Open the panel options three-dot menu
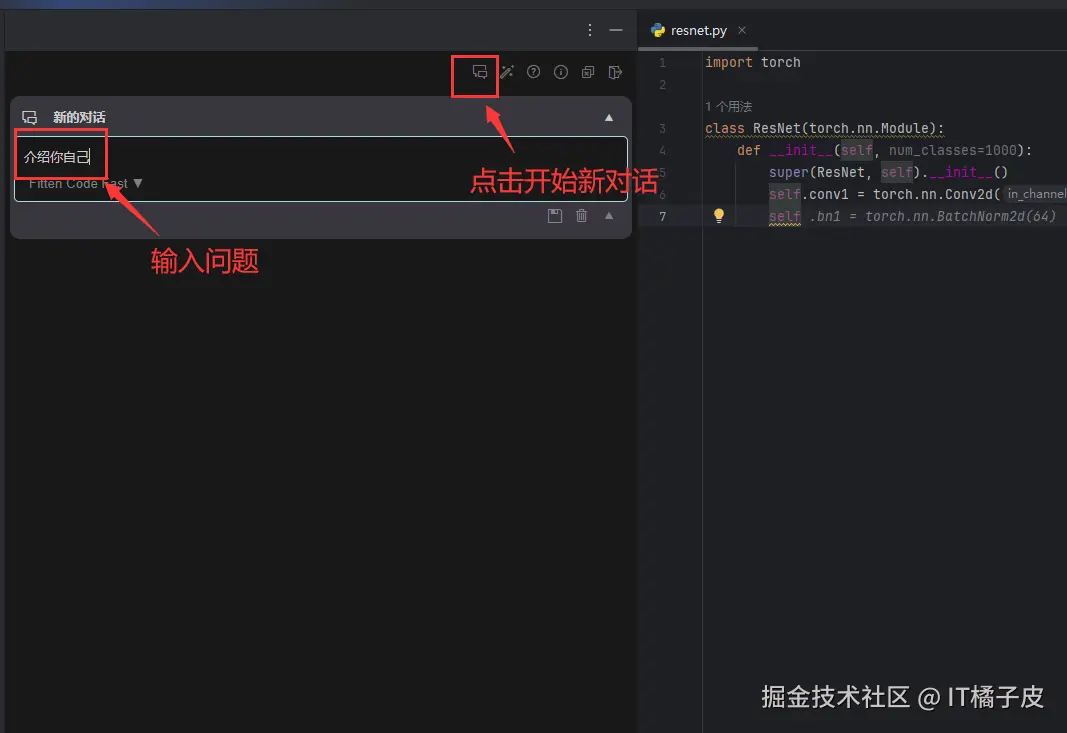The height and width of the screenshot is (733, 1067). [590, 30]
